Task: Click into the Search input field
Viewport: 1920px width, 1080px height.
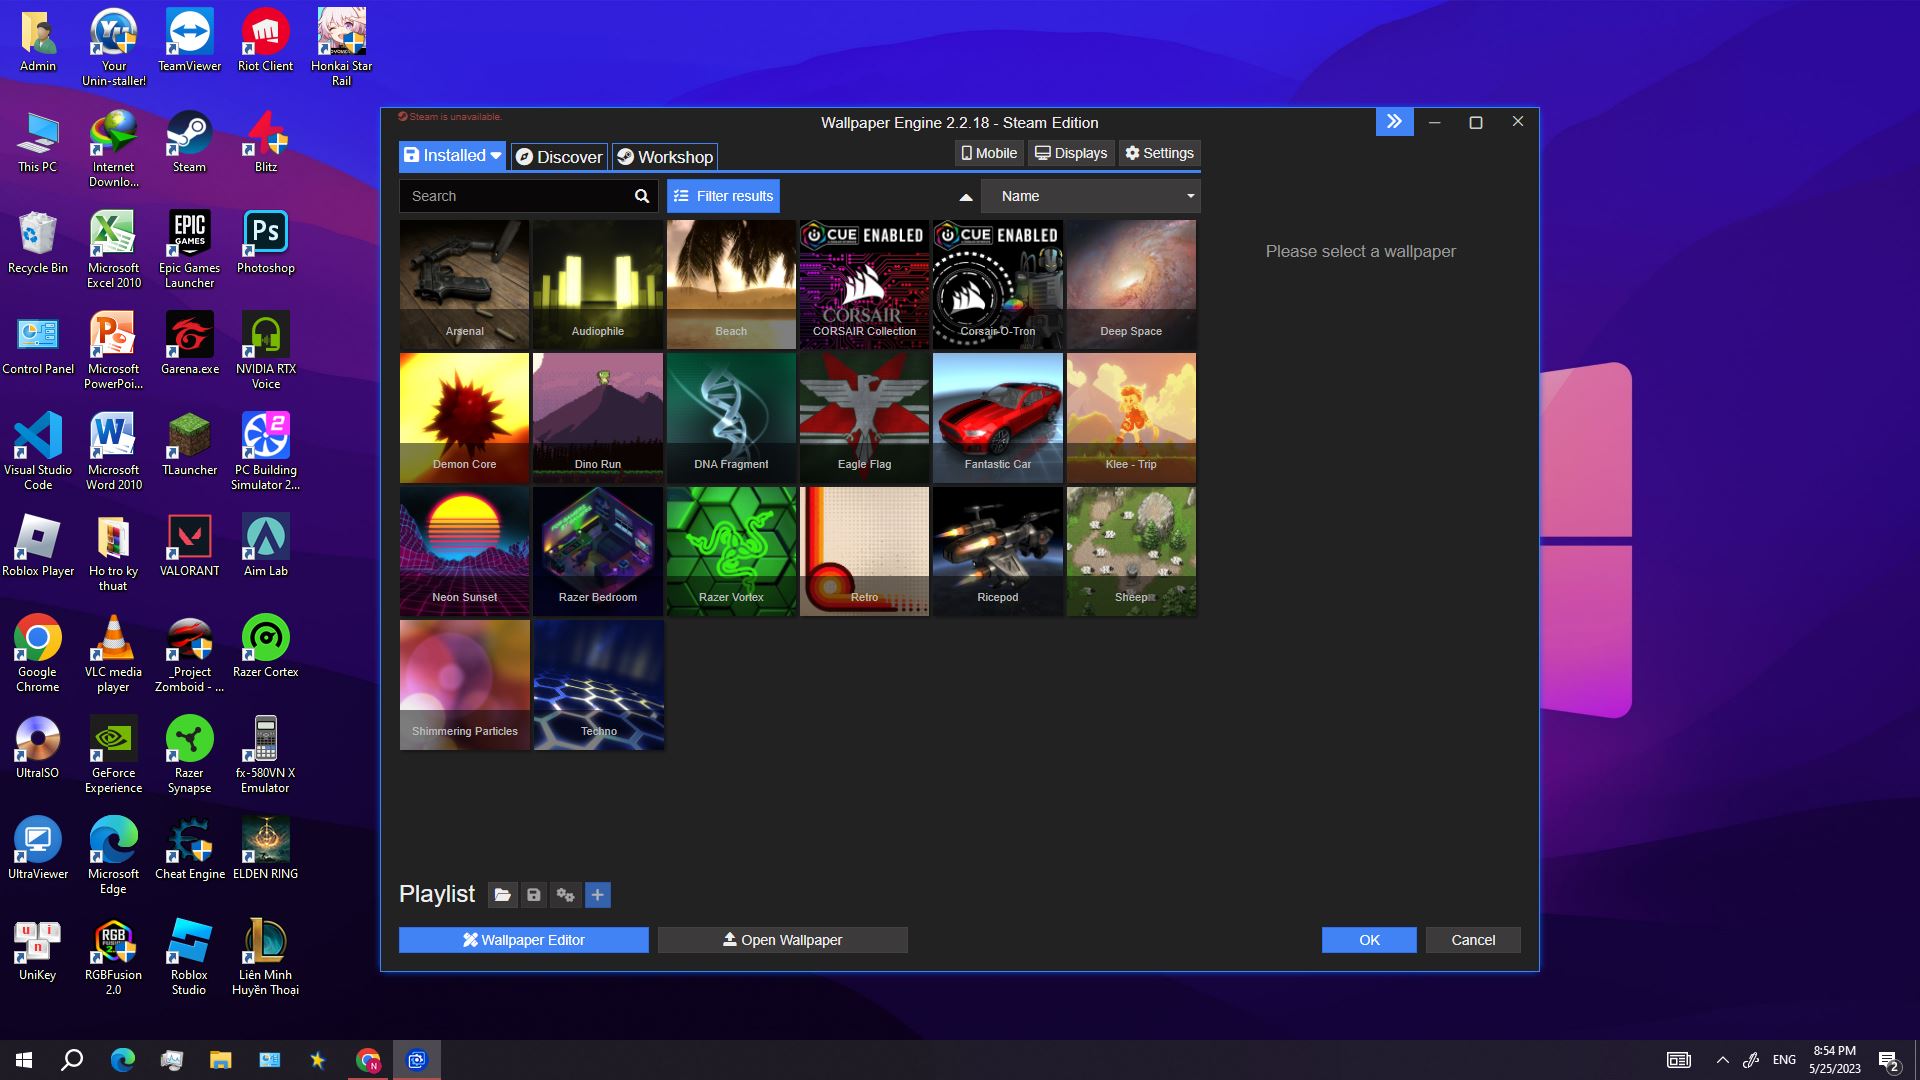Action: point(515,196)
